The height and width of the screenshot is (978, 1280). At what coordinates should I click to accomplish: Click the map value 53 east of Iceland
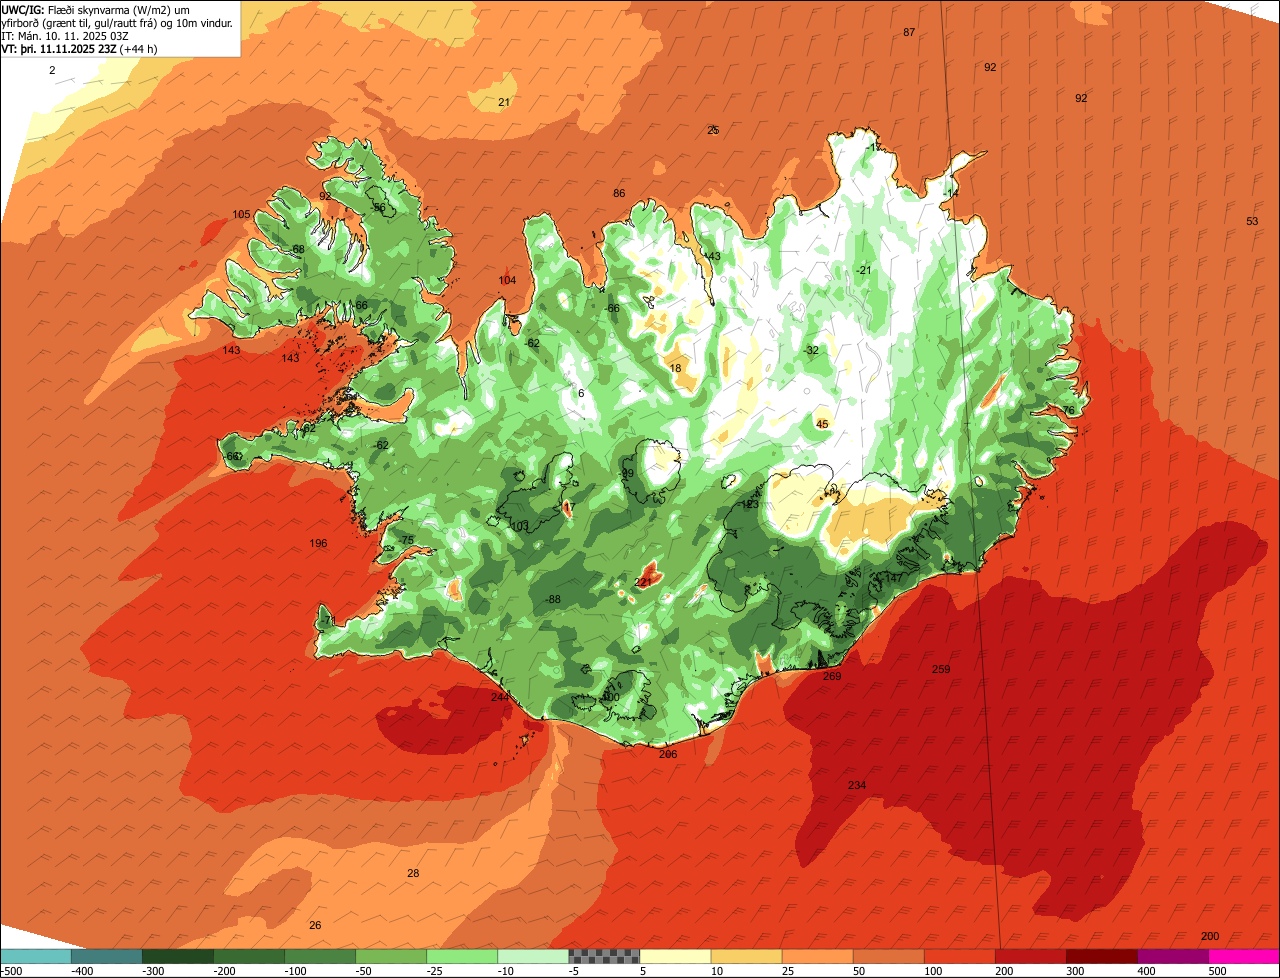[1252, 221]
